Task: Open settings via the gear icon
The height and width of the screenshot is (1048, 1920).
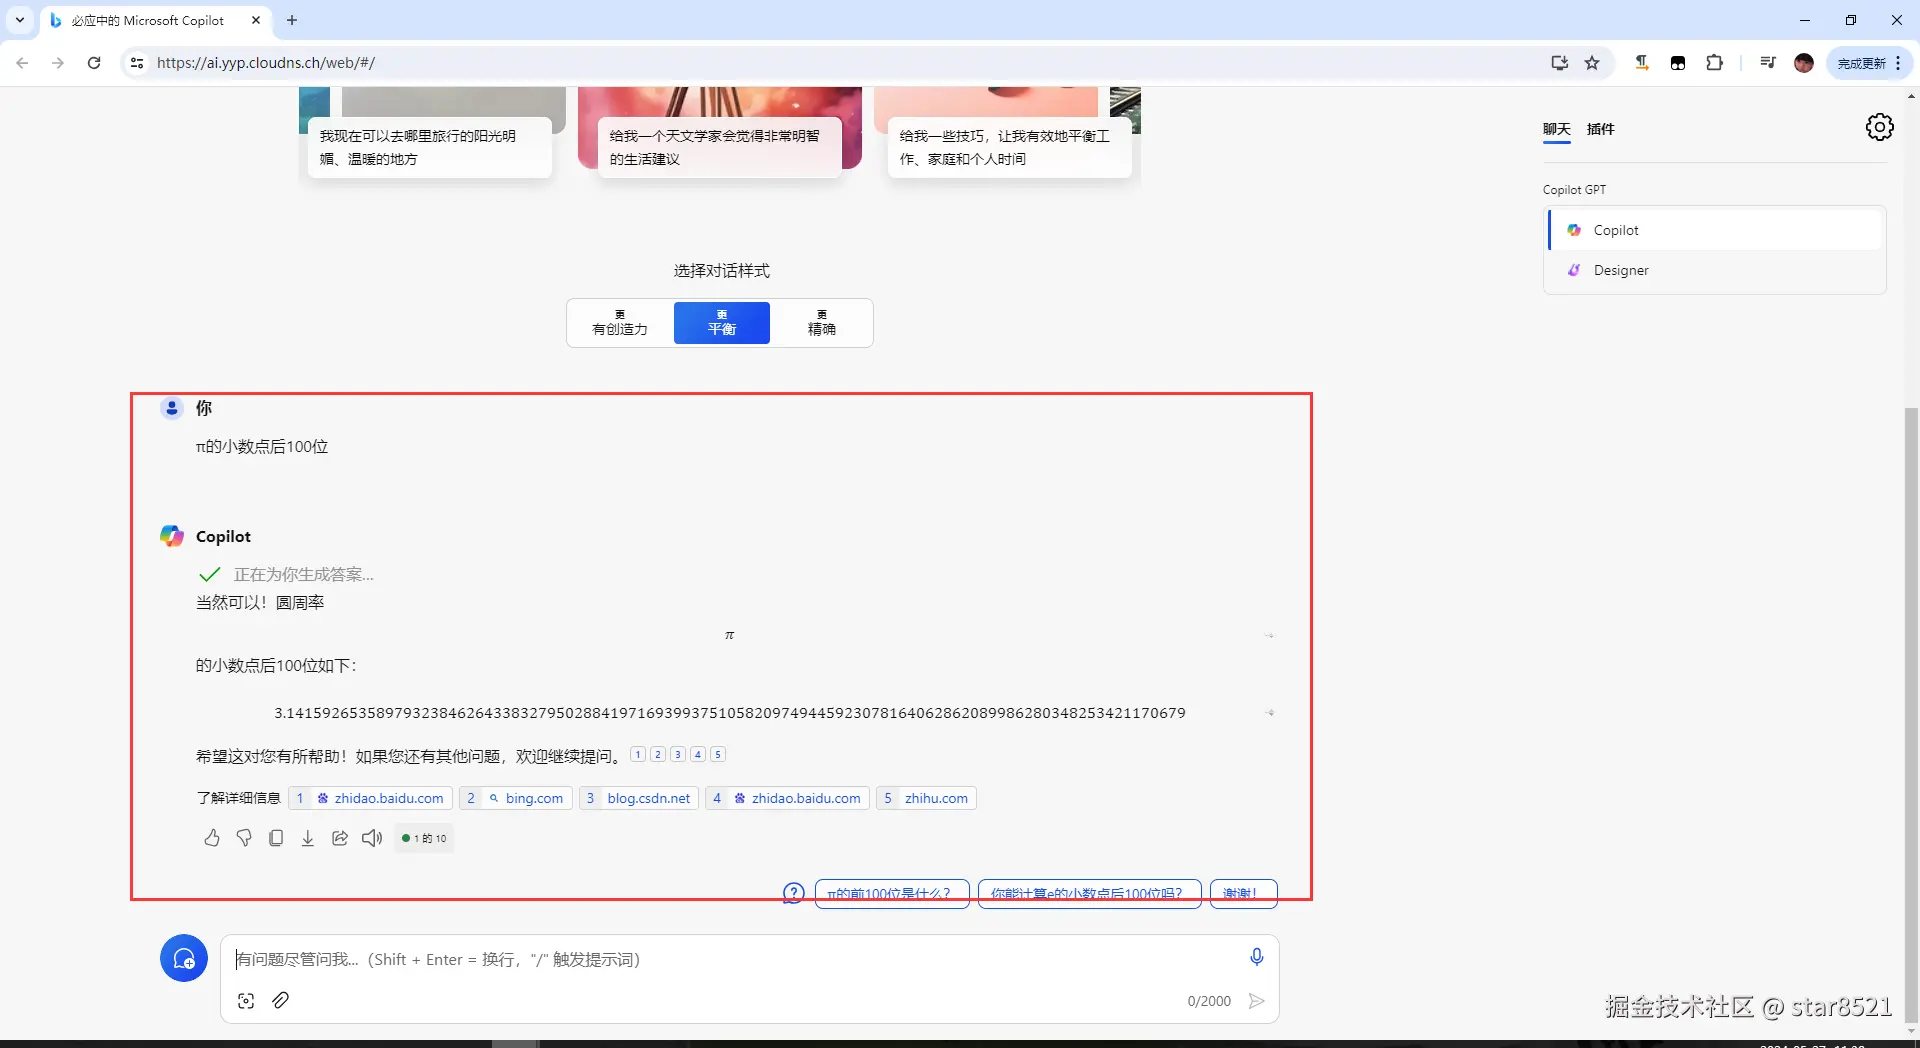Action: (1879, 127)
